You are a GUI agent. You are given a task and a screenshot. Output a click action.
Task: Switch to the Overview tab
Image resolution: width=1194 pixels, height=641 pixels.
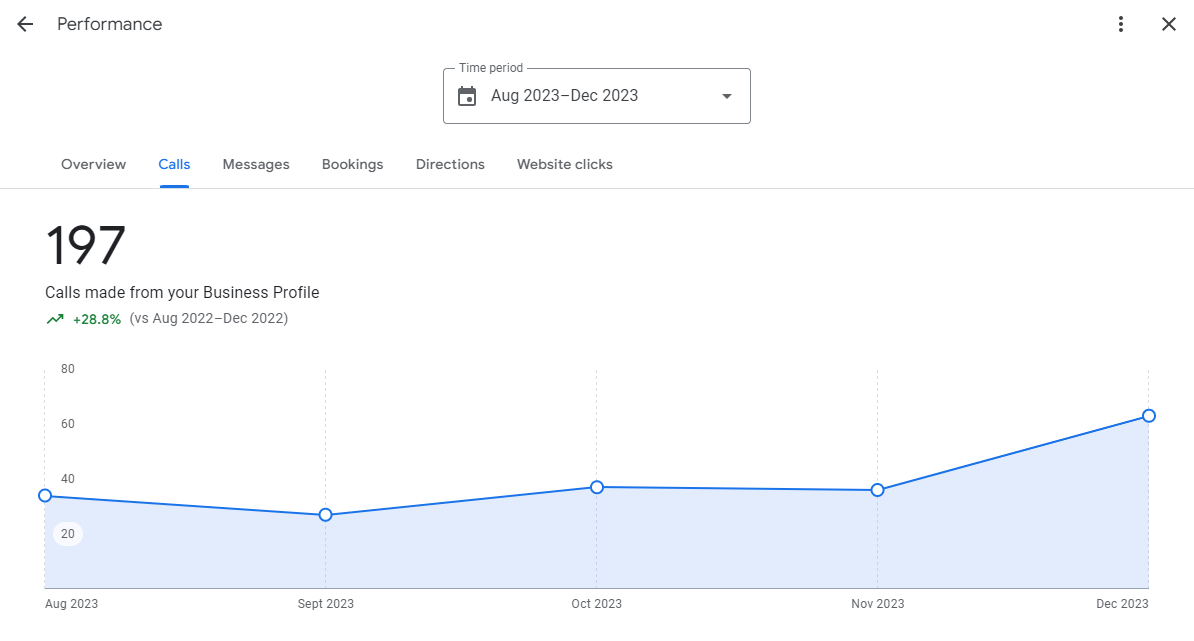point(93,164)
